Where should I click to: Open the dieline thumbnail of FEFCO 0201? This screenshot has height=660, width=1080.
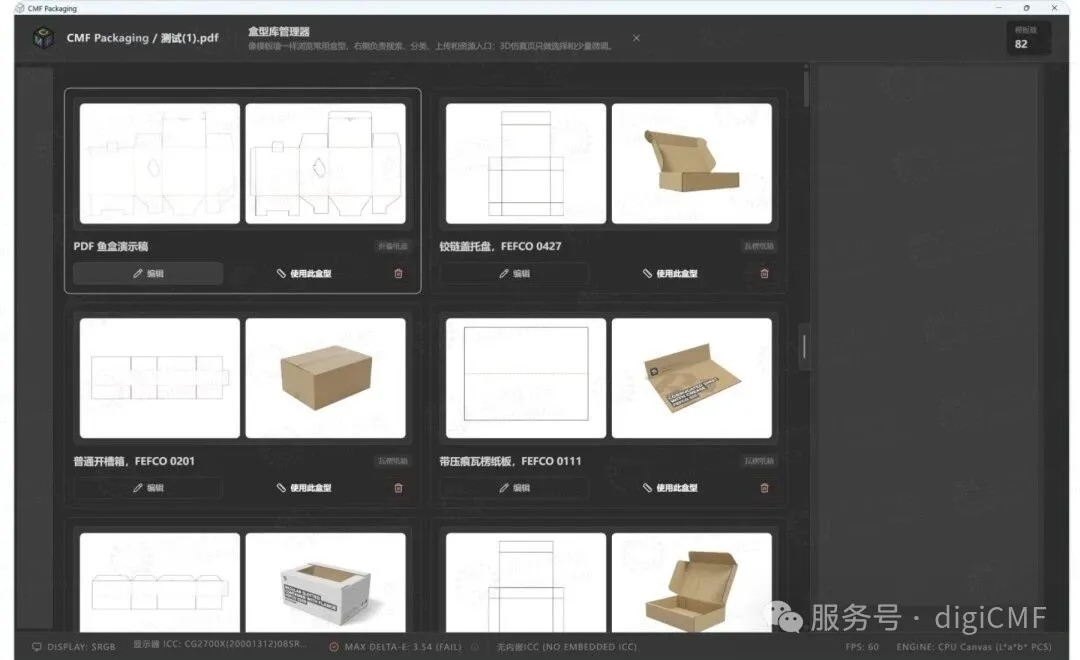click(160, 378)
